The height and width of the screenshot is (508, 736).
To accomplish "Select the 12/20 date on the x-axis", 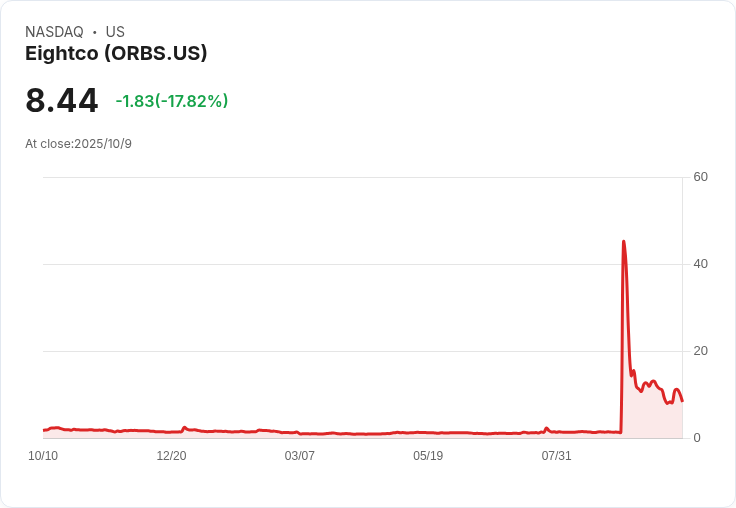I will click(x=171, y=456).
